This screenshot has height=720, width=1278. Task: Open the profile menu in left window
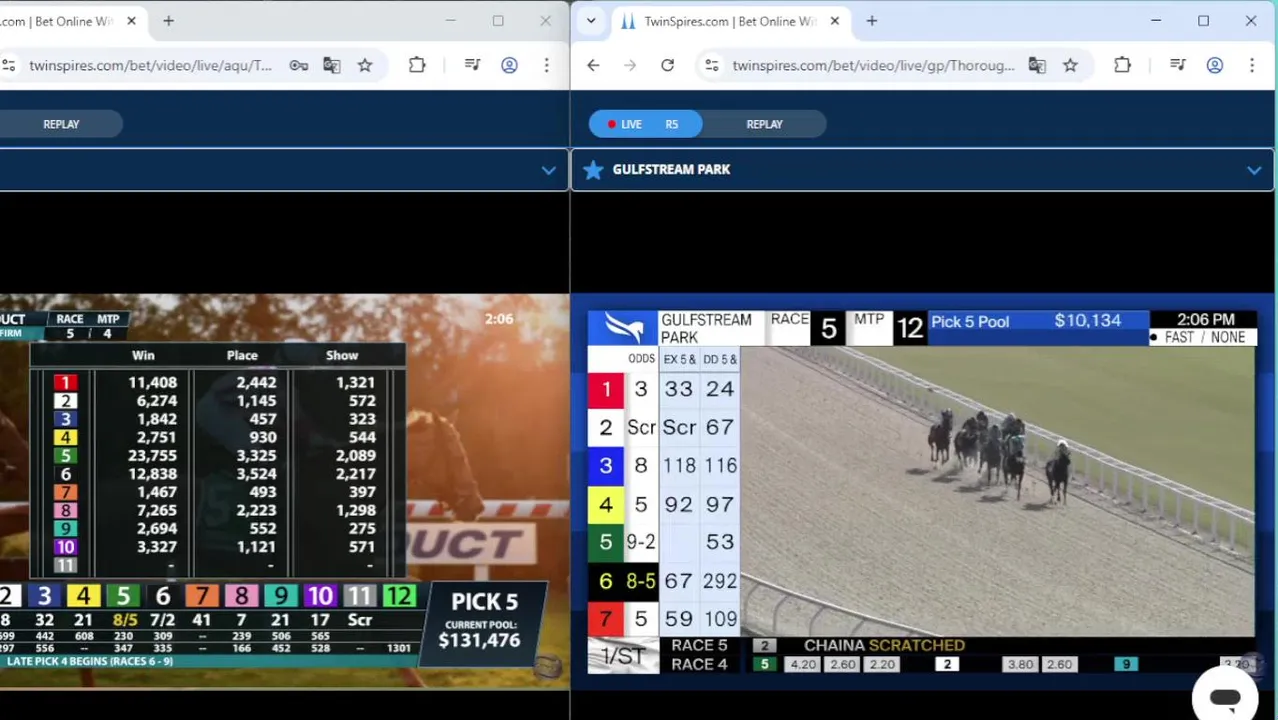509,65
